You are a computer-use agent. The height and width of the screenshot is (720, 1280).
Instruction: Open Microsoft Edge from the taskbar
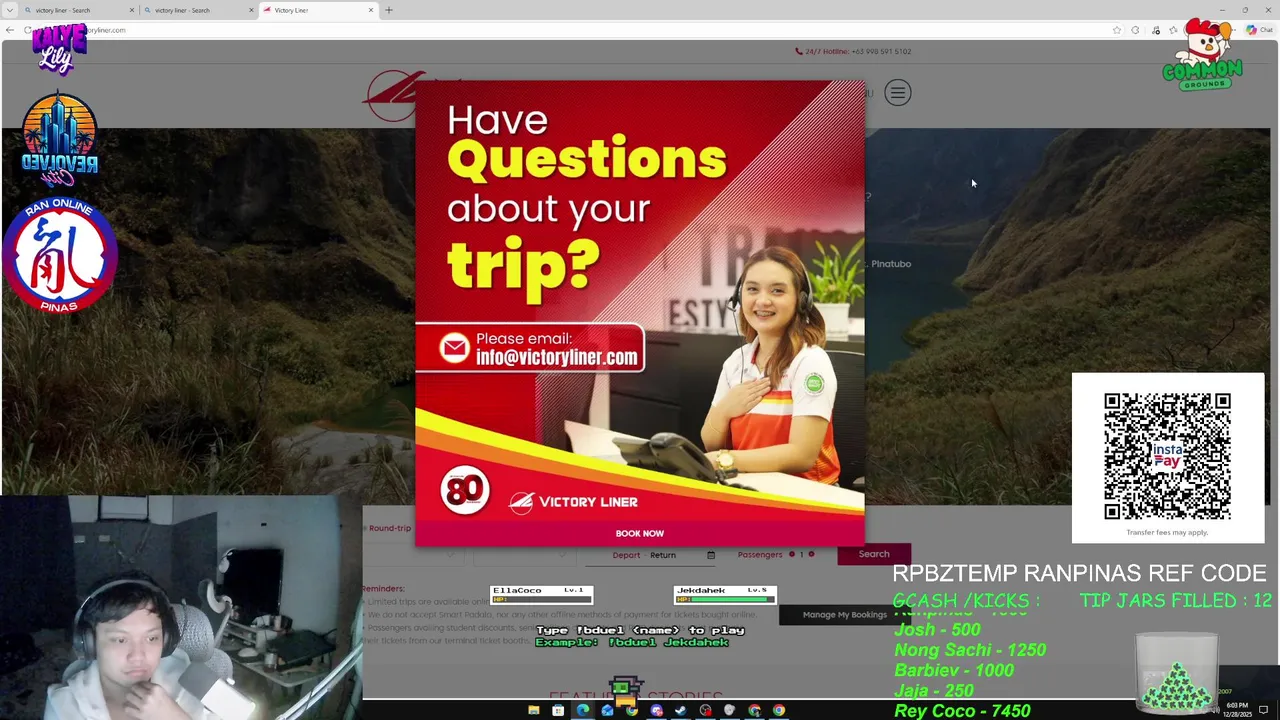[x=582, y=711]
